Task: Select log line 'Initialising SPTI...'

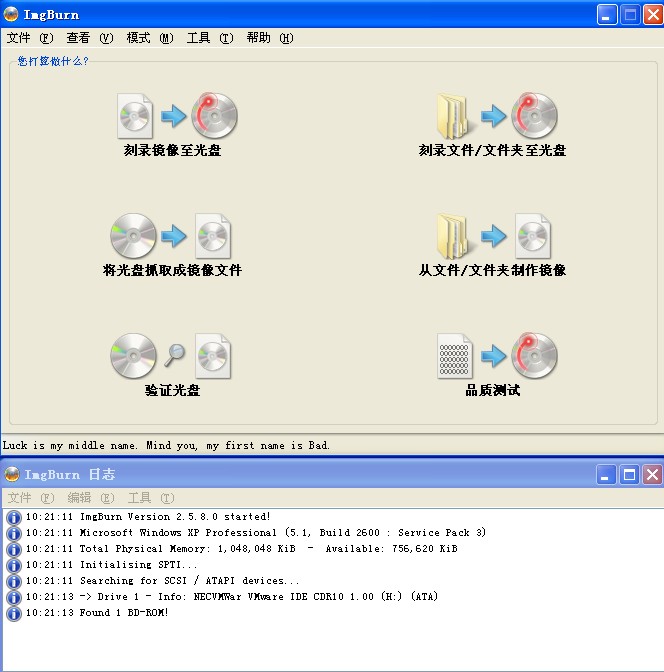Action: (111, 565)
